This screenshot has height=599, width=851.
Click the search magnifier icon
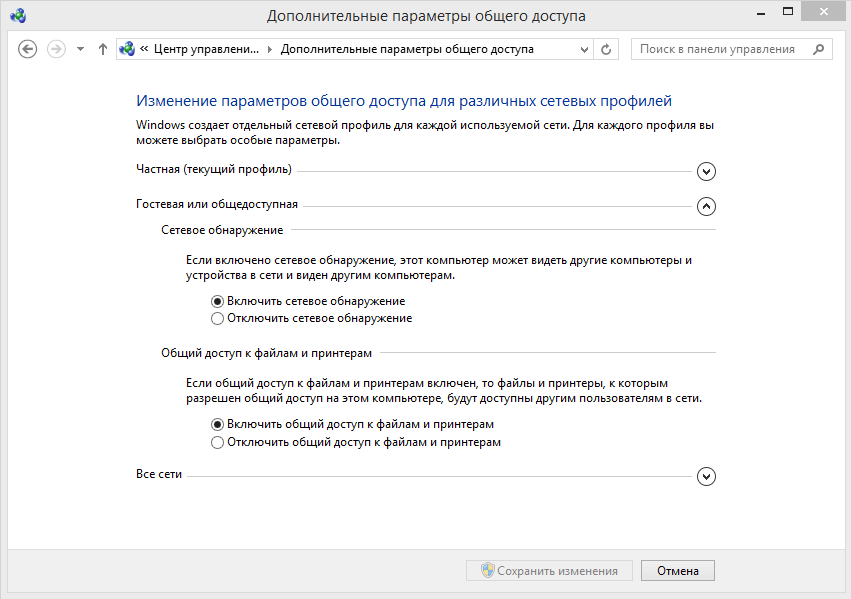tap(817, 49)
